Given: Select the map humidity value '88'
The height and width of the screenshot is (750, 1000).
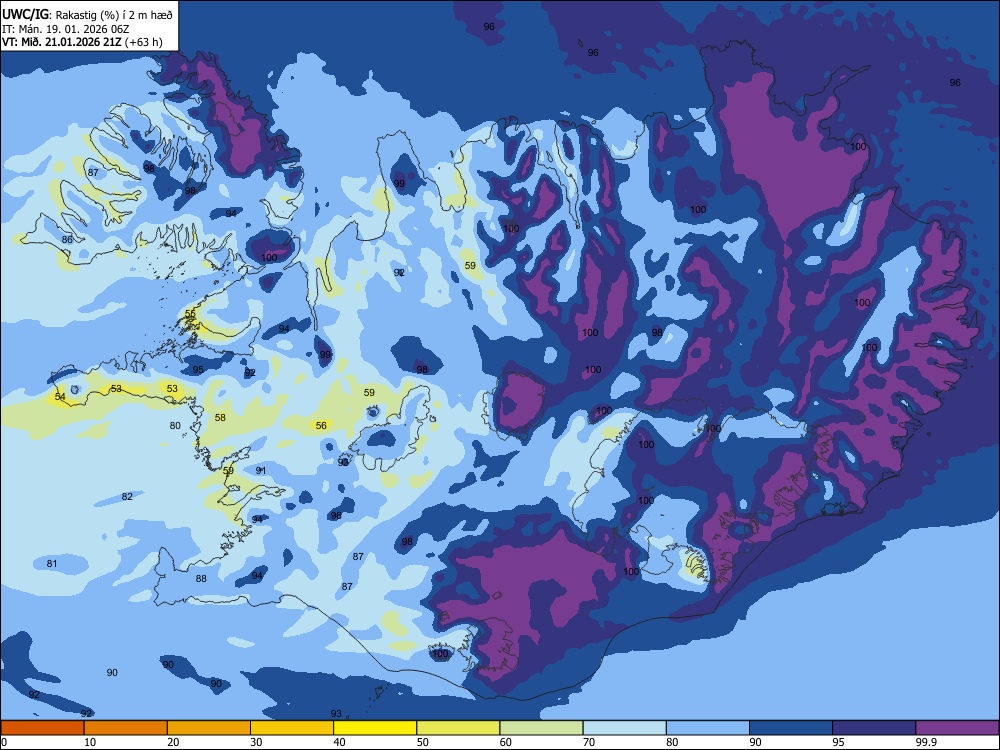Looking at the screenshot, I should (201, 579).
